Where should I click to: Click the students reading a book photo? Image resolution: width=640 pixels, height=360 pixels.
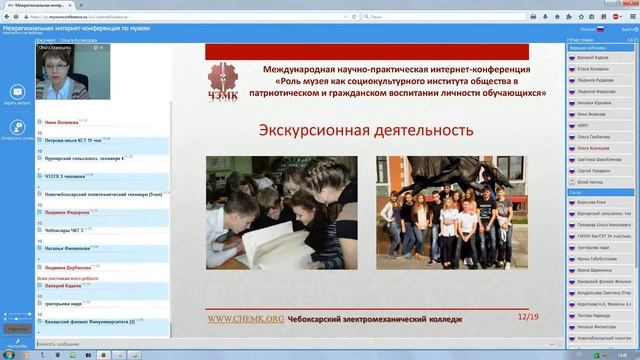(x=282, y=213)
